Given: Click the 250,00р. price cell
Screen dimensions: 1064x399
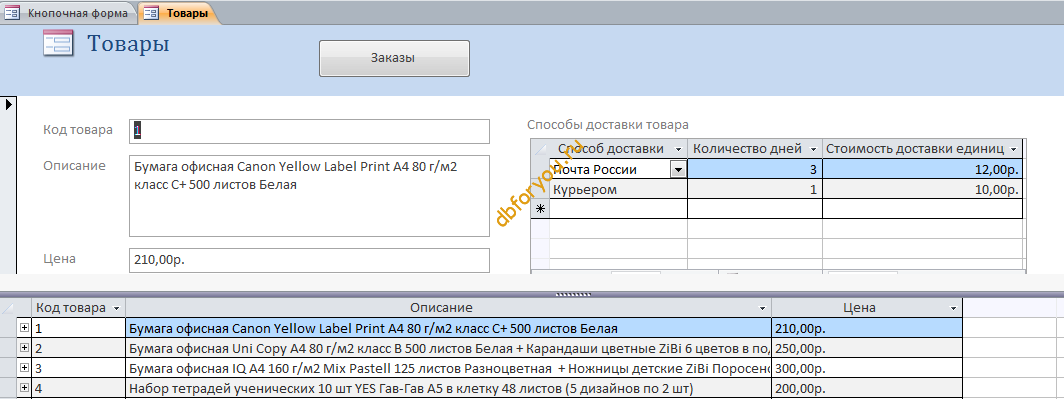Looking at the screenshot, I should tap(867, 349).
